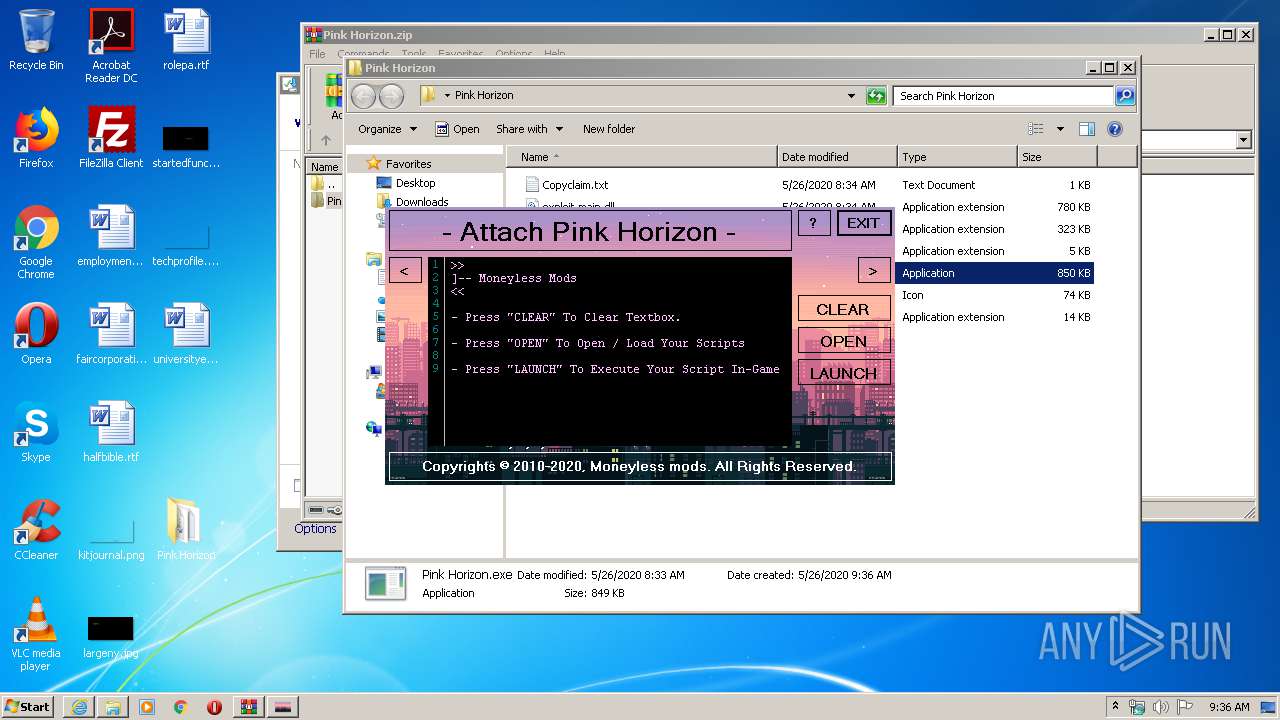The width and height of the screenshot is (1280, 720).
Task: Click Open in Explorer toolbar
Action: tap(457, 129)
